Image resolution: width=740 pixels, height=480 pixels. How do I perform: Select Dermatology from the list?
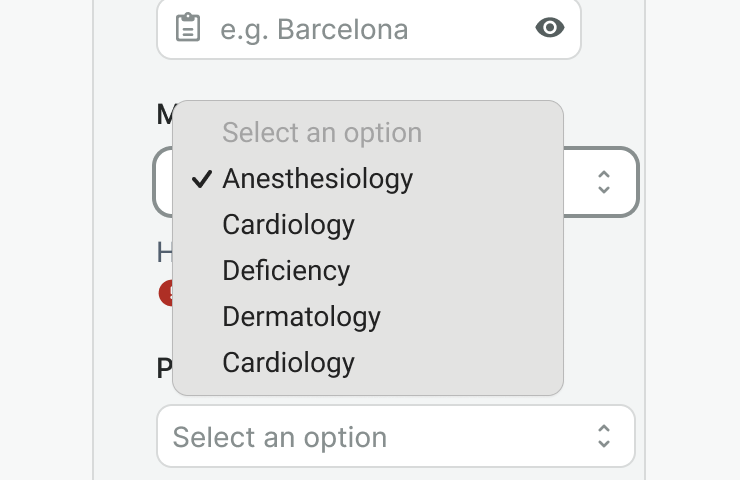click(x=301, y=317)
